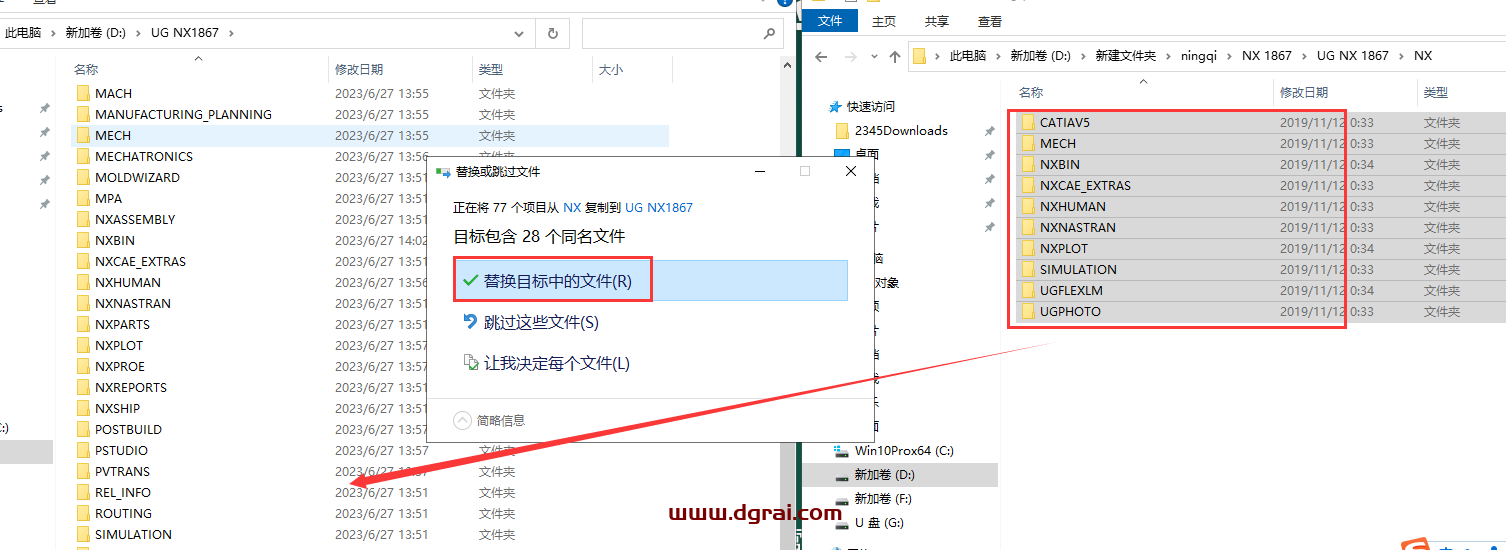Select the MPA folder in left window
1506x550 pixels.
108,198
